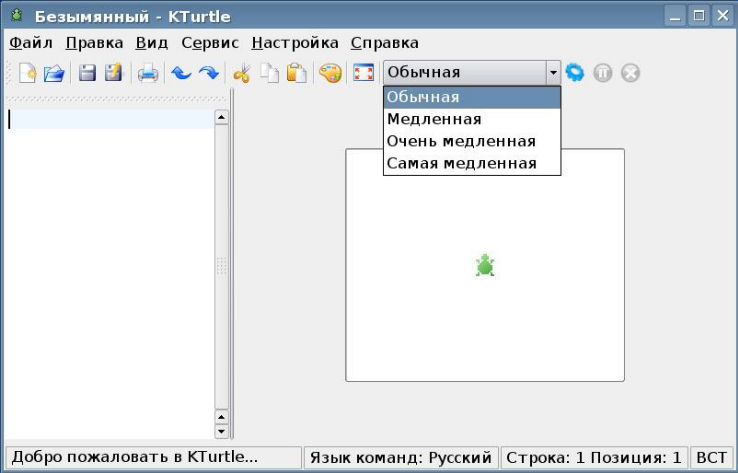Undo the last action with the back arrow
Viewport: 738px width, 473px height.
coord(181,73)
